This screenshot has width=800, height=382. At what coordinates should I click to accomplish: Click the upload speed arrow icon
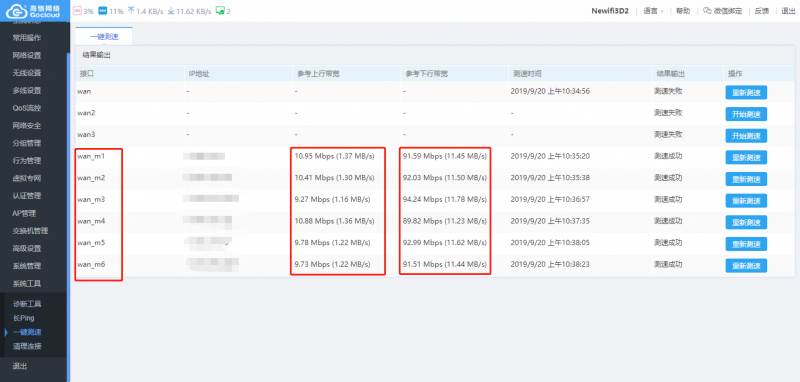[131, 11]
